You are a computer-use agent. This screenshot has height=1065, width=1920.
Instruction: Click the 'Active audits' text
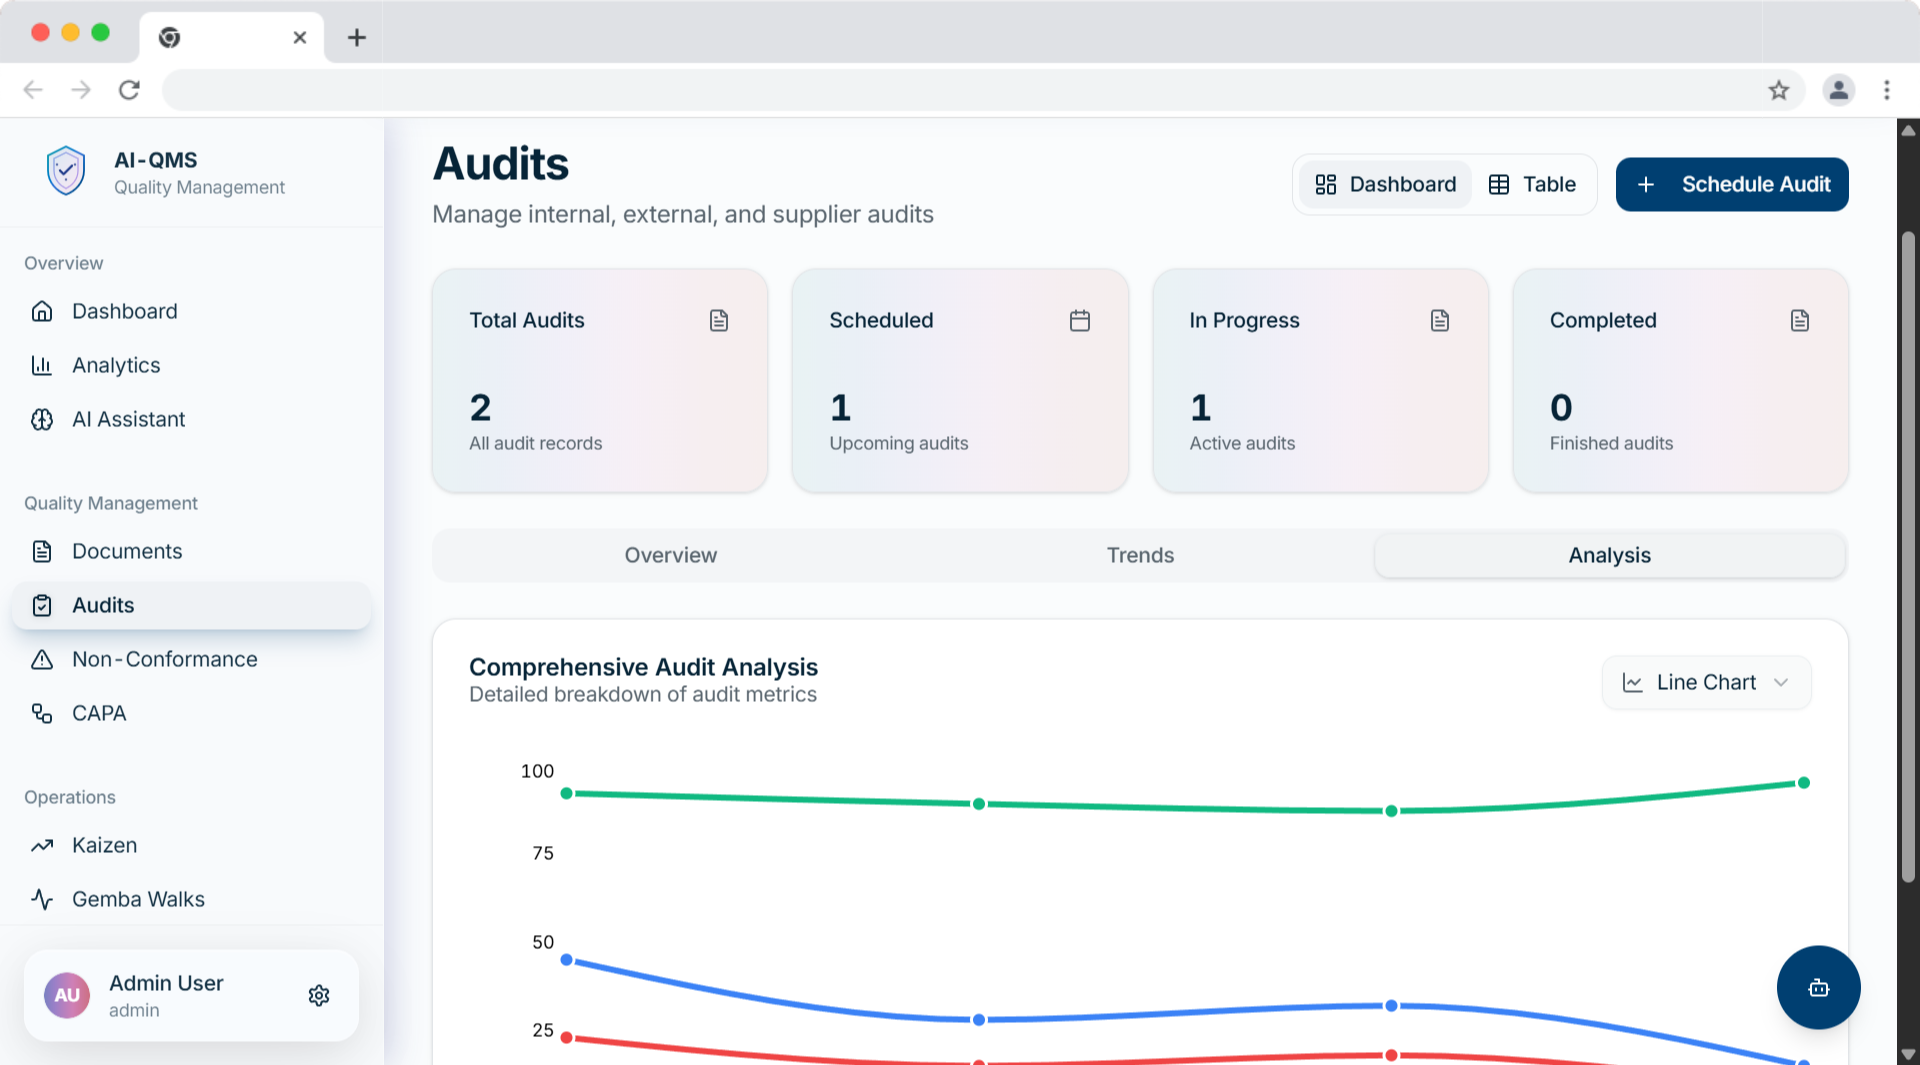pos(1242,443)
